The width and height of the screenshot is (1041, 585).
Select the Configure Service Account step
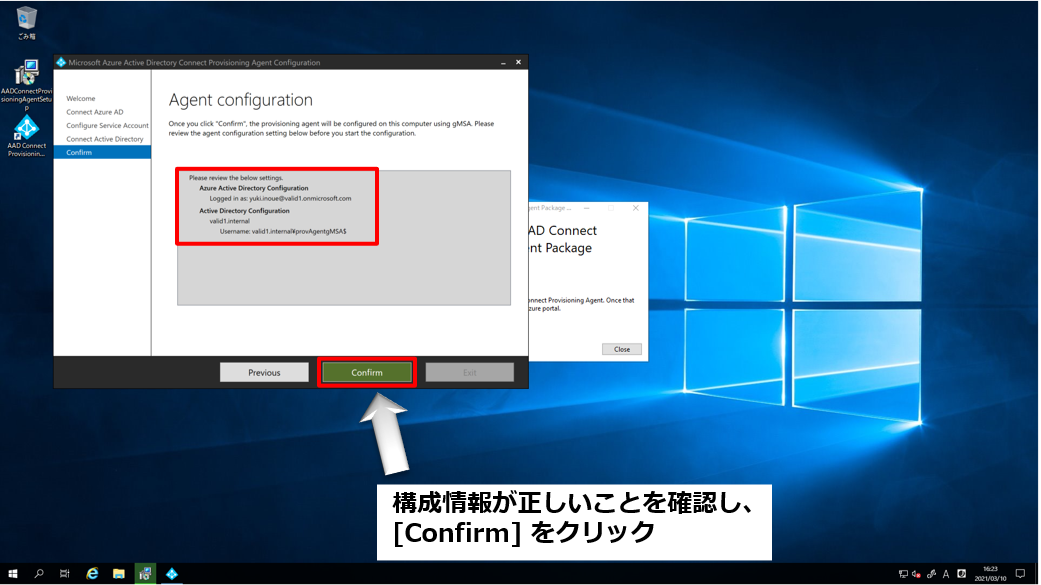coord(108,125)
